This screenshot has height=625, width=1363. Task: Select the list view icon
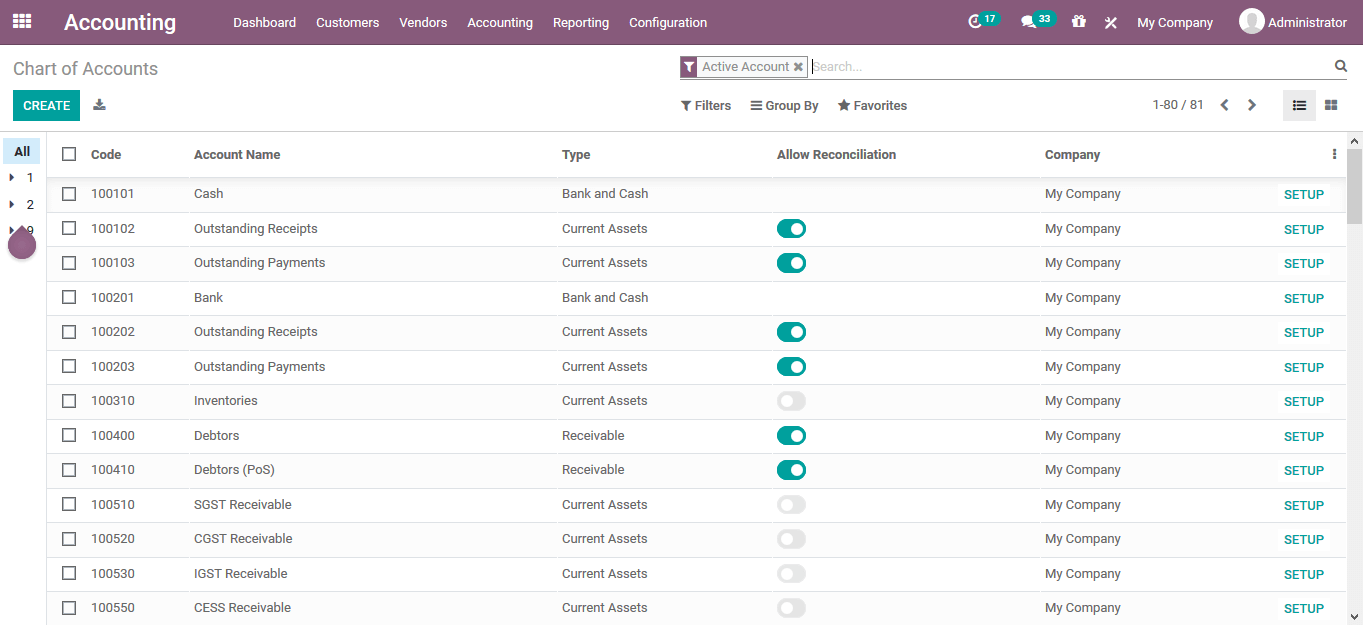point(1299,104)
